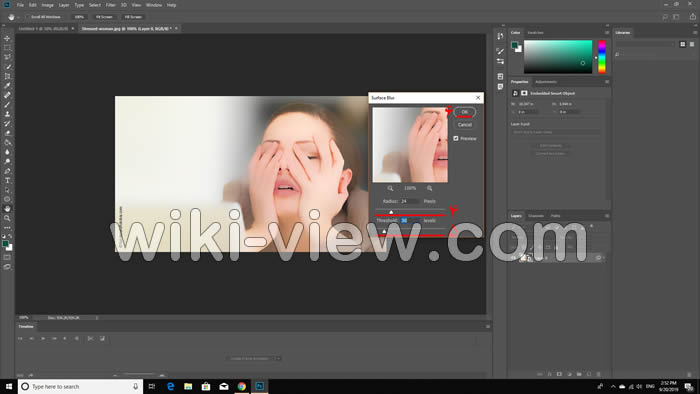The image size is (700, 394).
Task: Click the foreground color swatch in toolbar
Action: tap(5, 244)
